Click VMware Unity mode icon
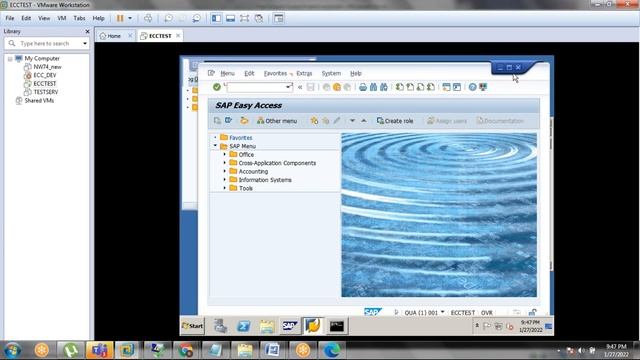Viewport: 640px width, 360px height. click(259, 18)
